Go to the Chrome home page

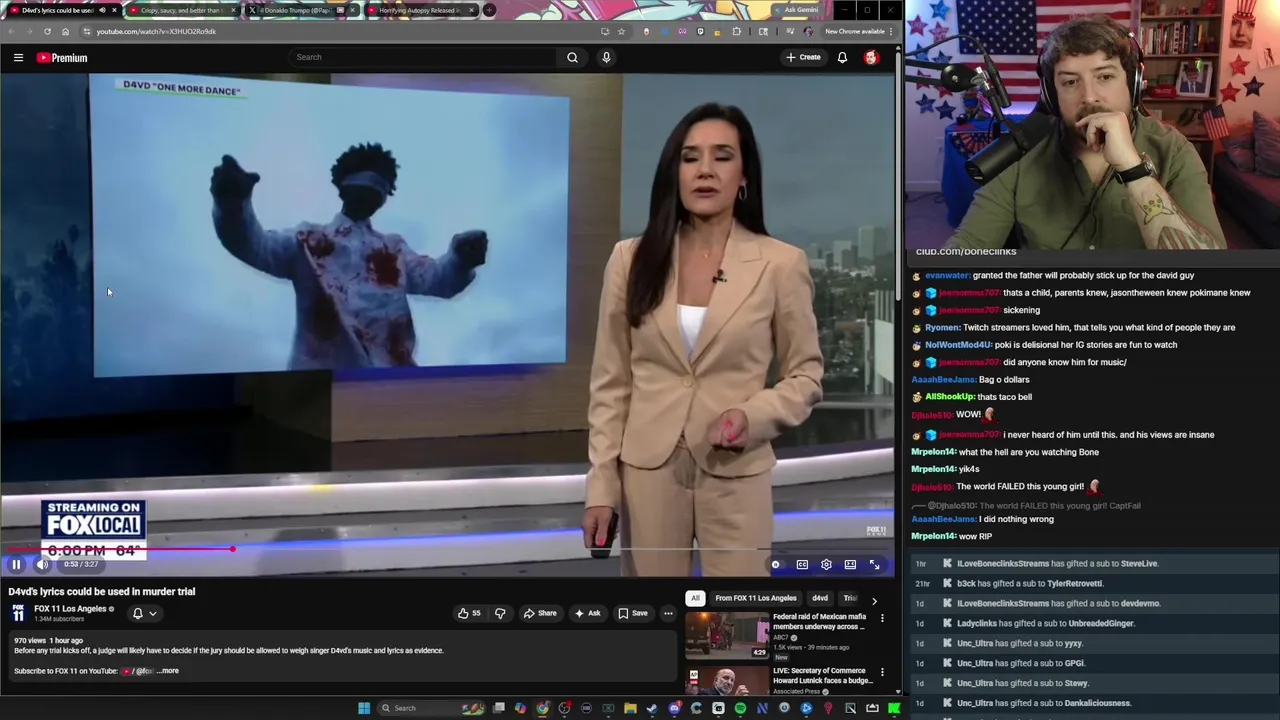65,31
